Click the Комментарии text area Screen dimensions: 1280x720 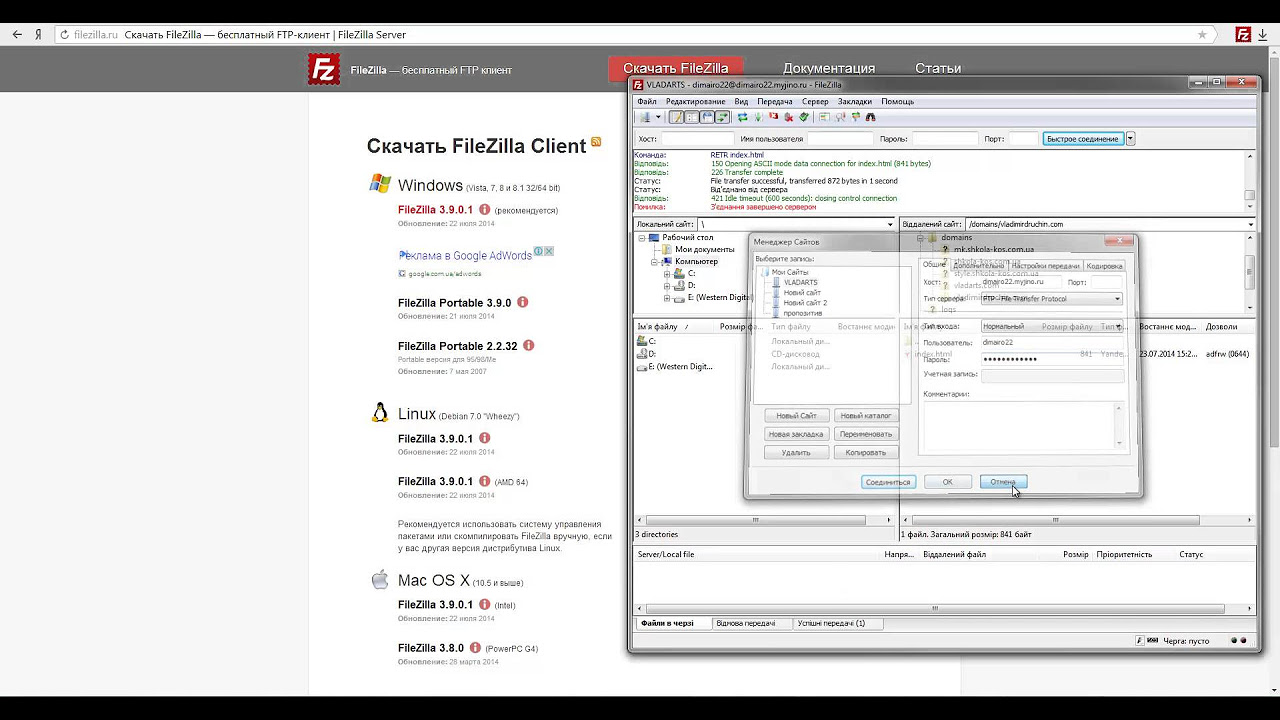pyautogui.click(x=1025, y=426)
